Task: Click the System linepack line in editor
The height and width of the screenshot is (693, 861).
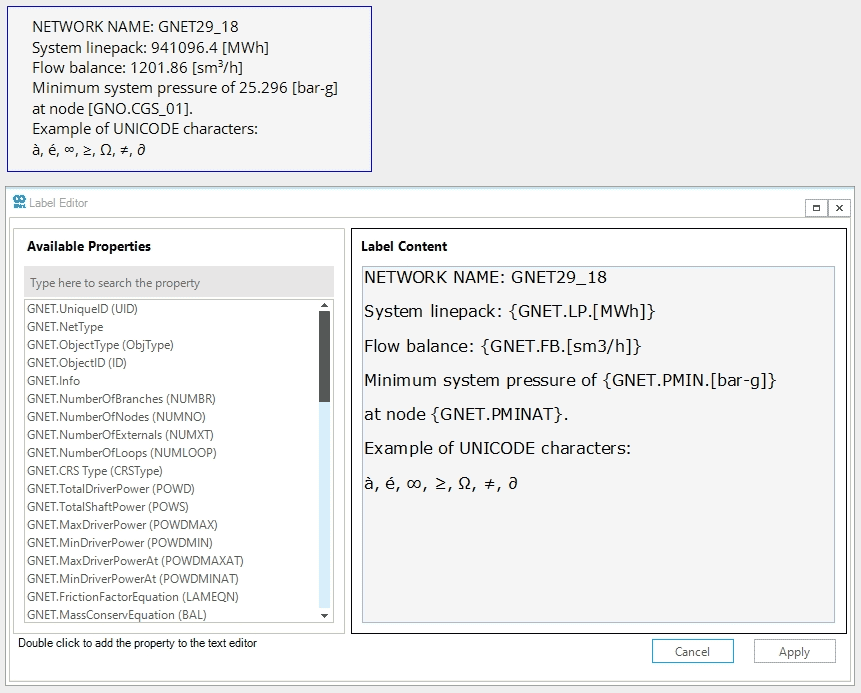Action: coord(509,312)
